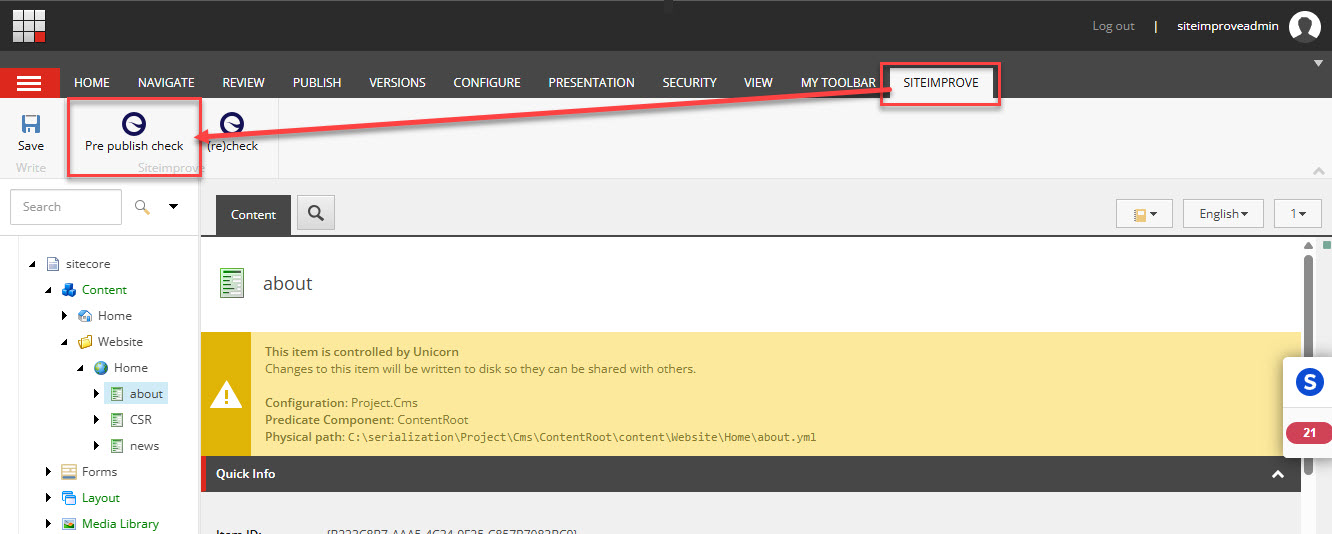The width and height of the screenshot is (1332, 534).
Task: Open the red hamburger menu button
Action: point(30,83)
